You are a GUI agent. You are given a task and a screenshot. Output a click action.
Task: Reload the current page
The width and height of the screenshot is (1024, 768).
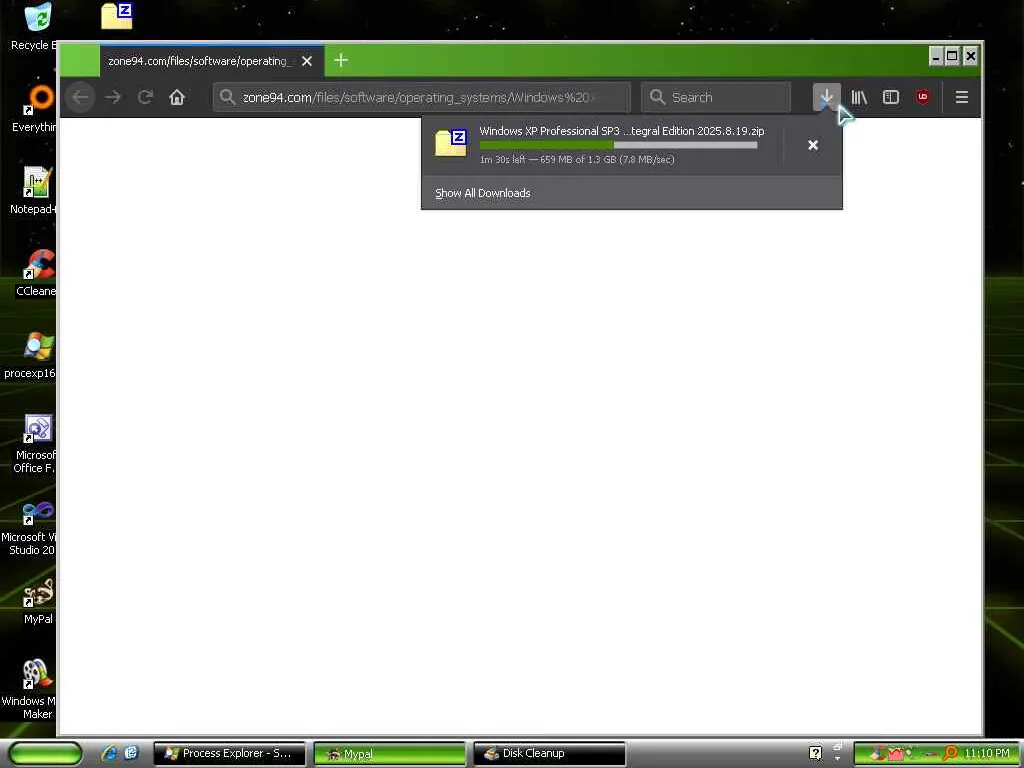[x=145, y=97]
